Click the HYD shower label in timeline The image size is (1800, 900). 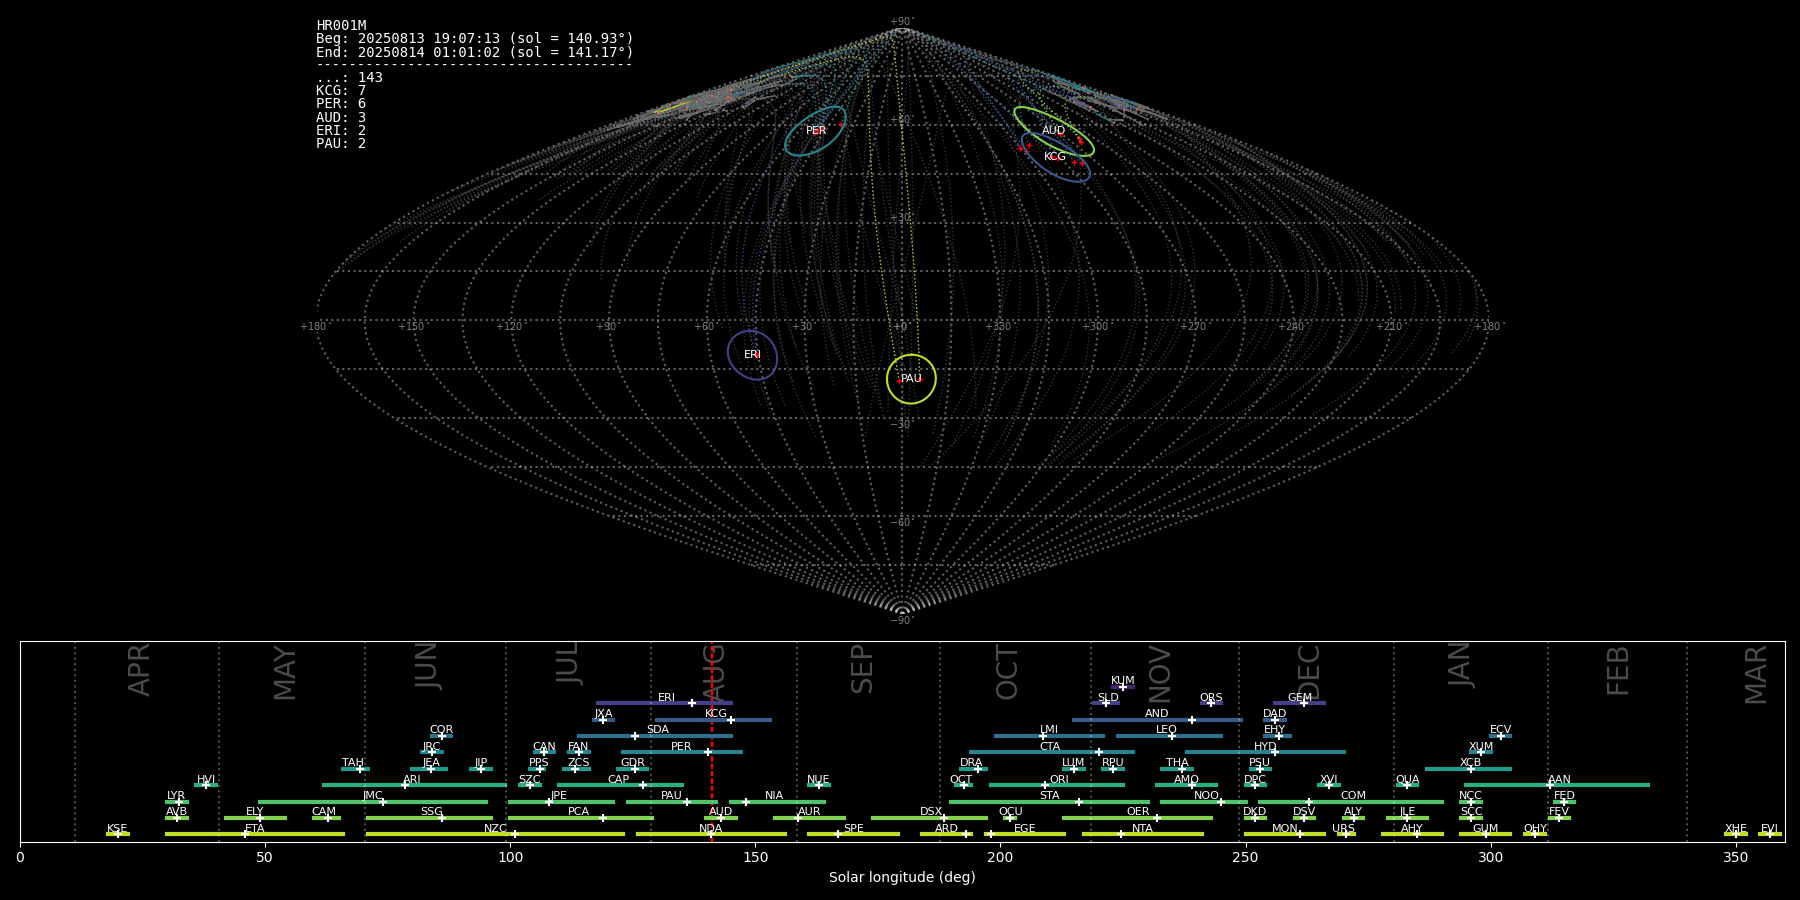1265,747
